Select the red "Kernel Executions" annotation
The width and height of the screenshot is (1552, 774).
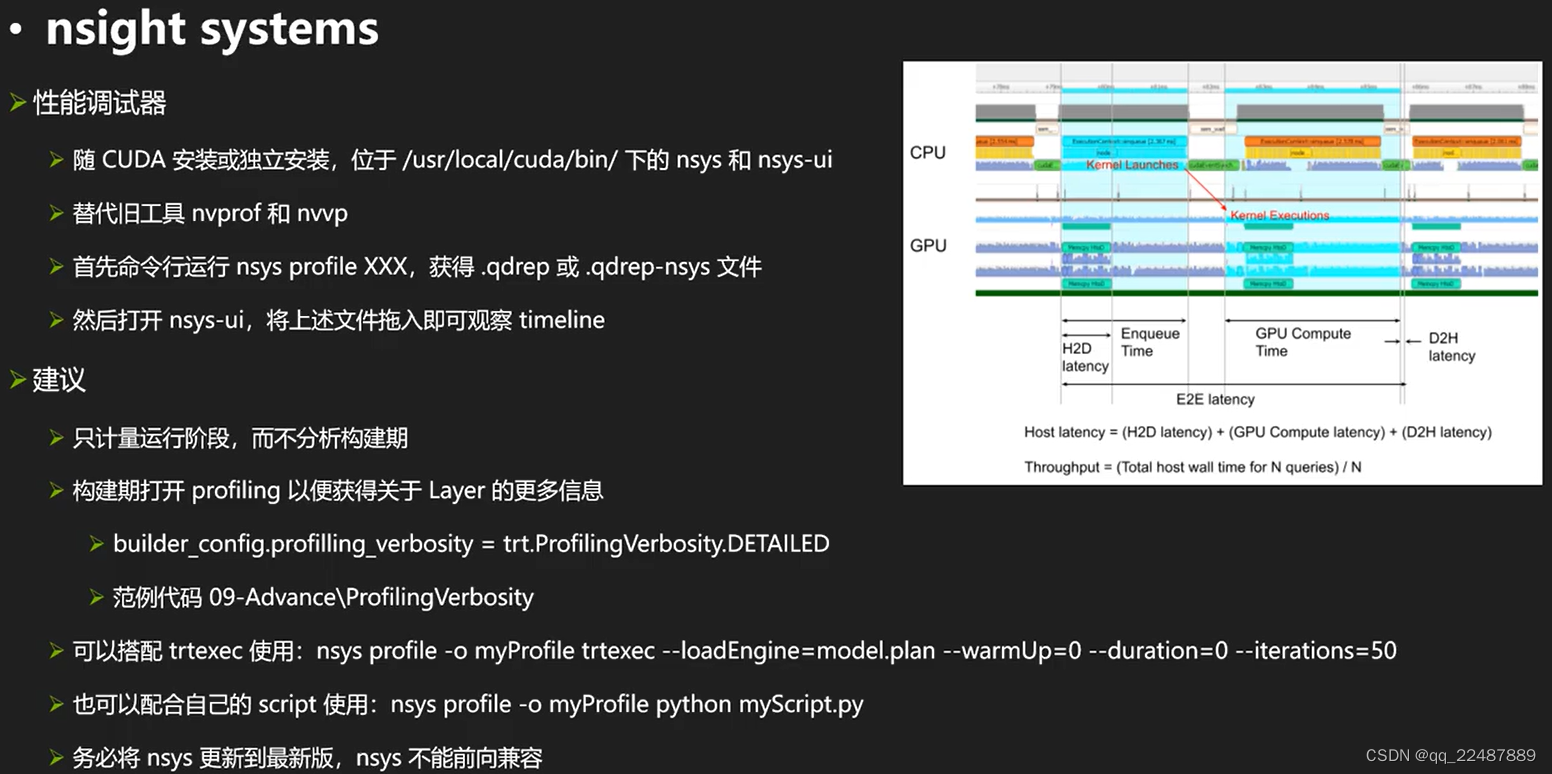point(1280,215)
